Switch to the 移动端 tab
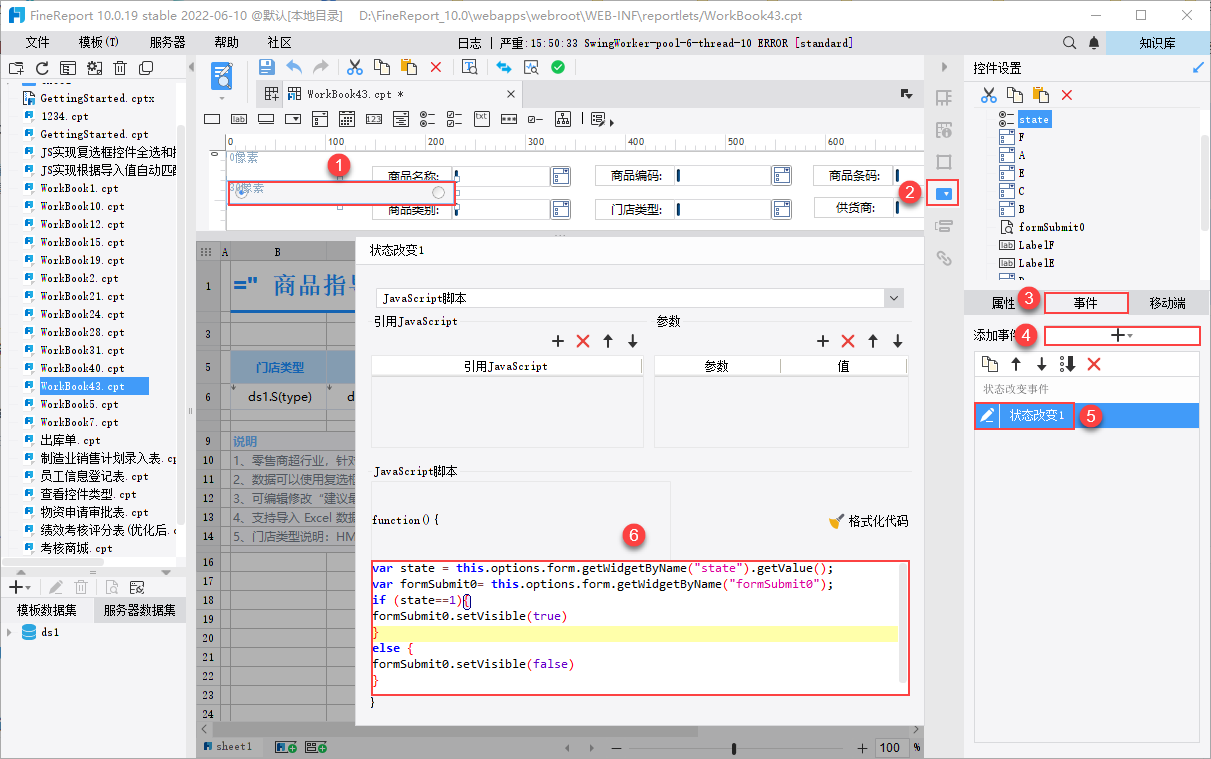 [x=1167, y=303]
